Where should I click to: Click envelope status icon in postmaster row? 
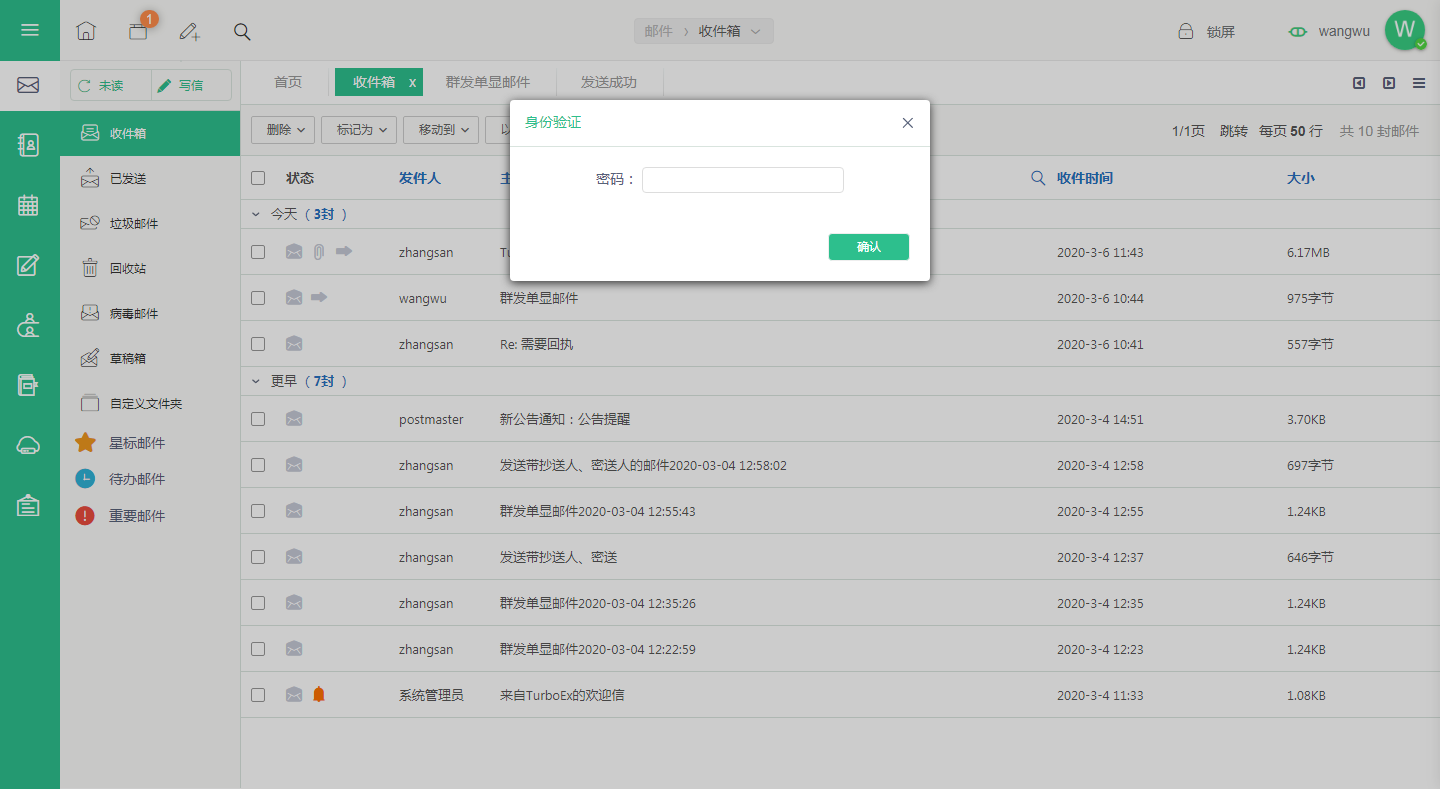coord(294,419)
